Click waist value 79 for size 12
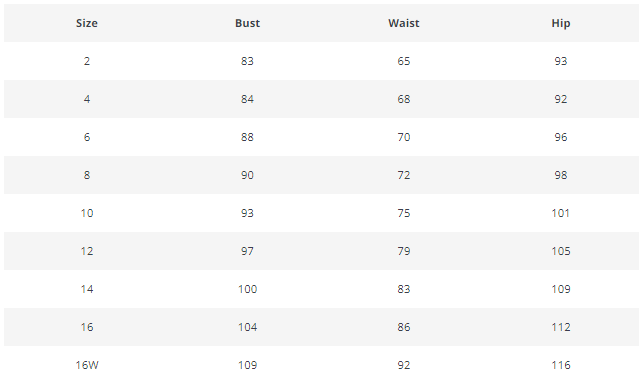Screen dimensions: 643x381 click(404, 251)
